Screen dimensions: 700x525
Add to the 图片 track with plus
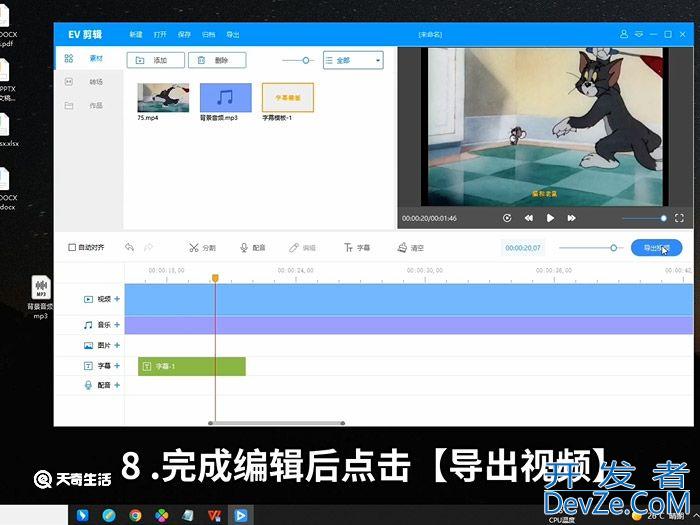pos(117,345)
